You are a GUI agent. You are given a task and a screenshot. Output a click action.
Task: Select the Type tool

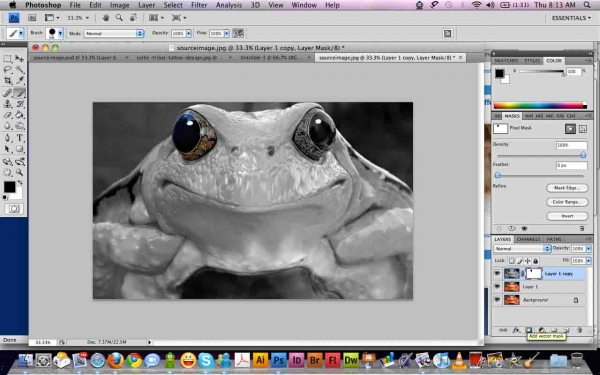[x=19, y=138]
